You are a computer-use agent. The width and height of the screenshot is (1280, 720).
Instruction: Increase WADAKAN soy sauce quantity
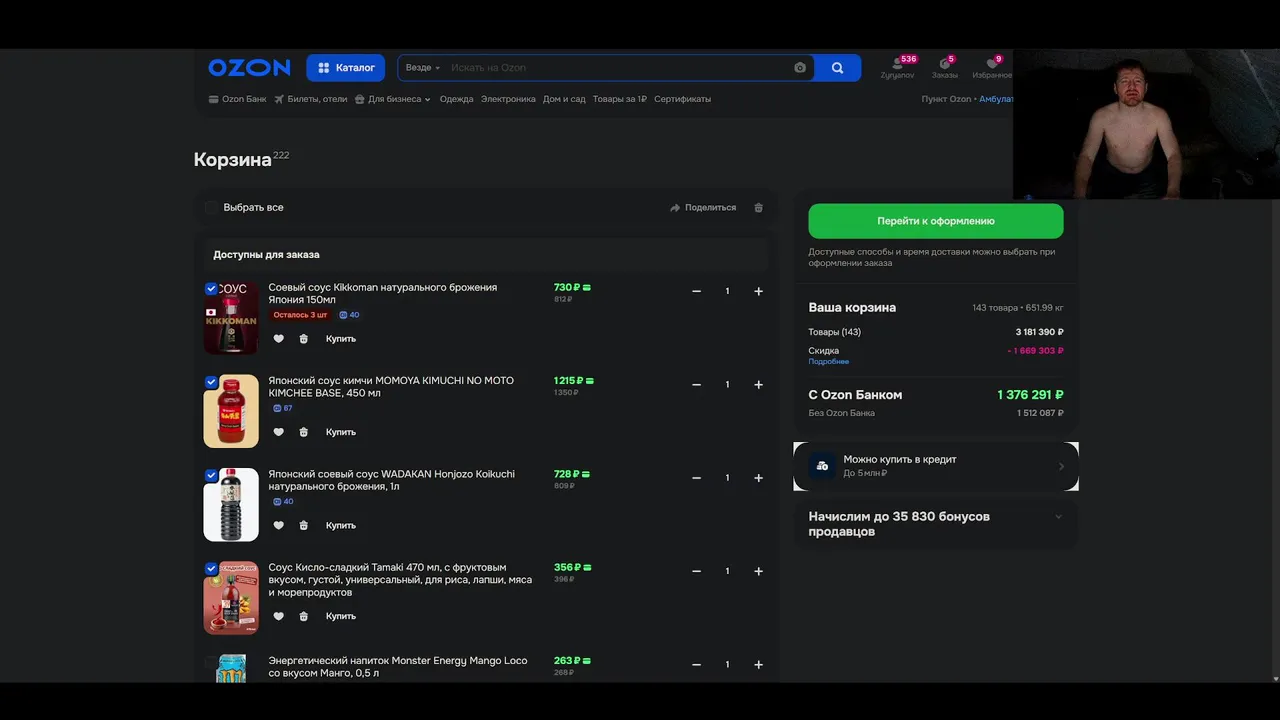(759, 478)
